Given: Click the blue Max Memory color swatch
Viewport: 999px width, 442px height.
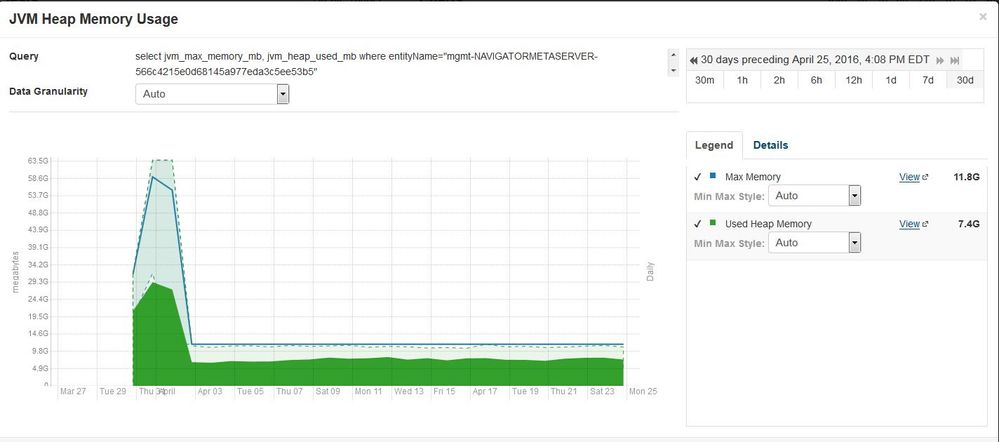Looking at the screenshot, I should tap(712, 176).
